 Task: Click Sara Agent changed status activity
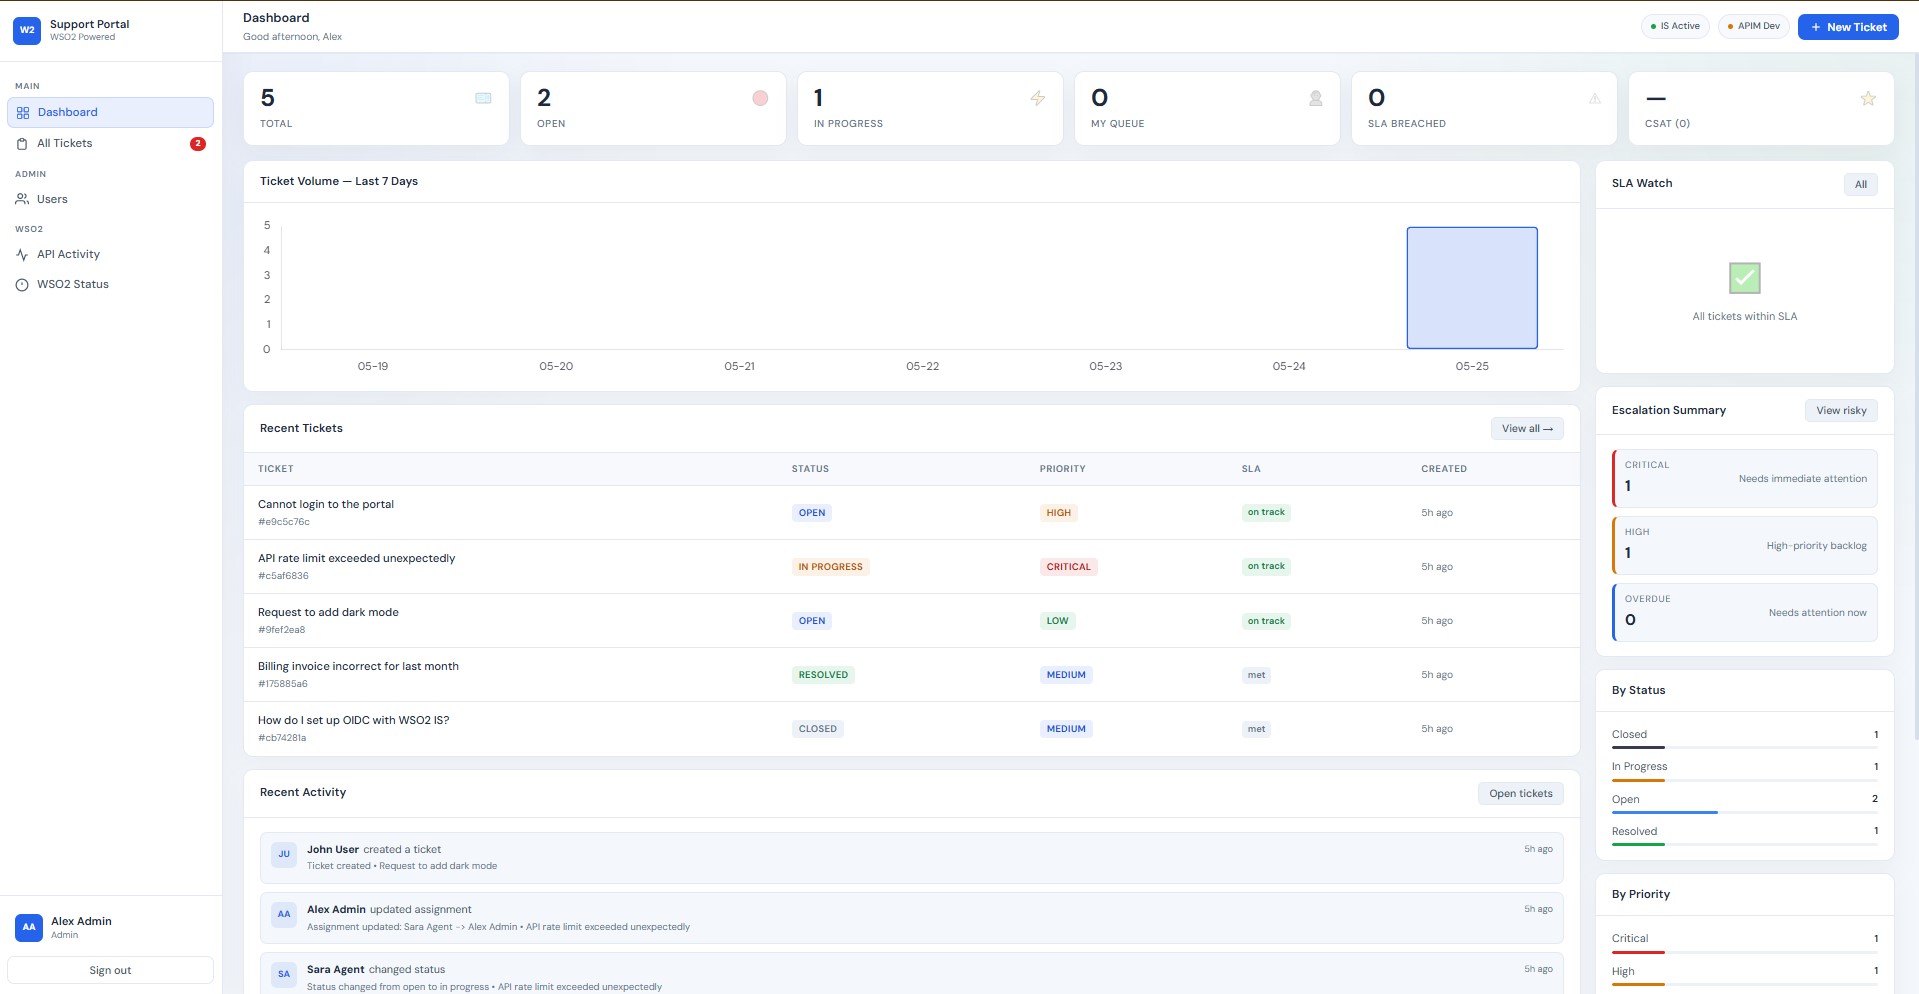(912, 974)
